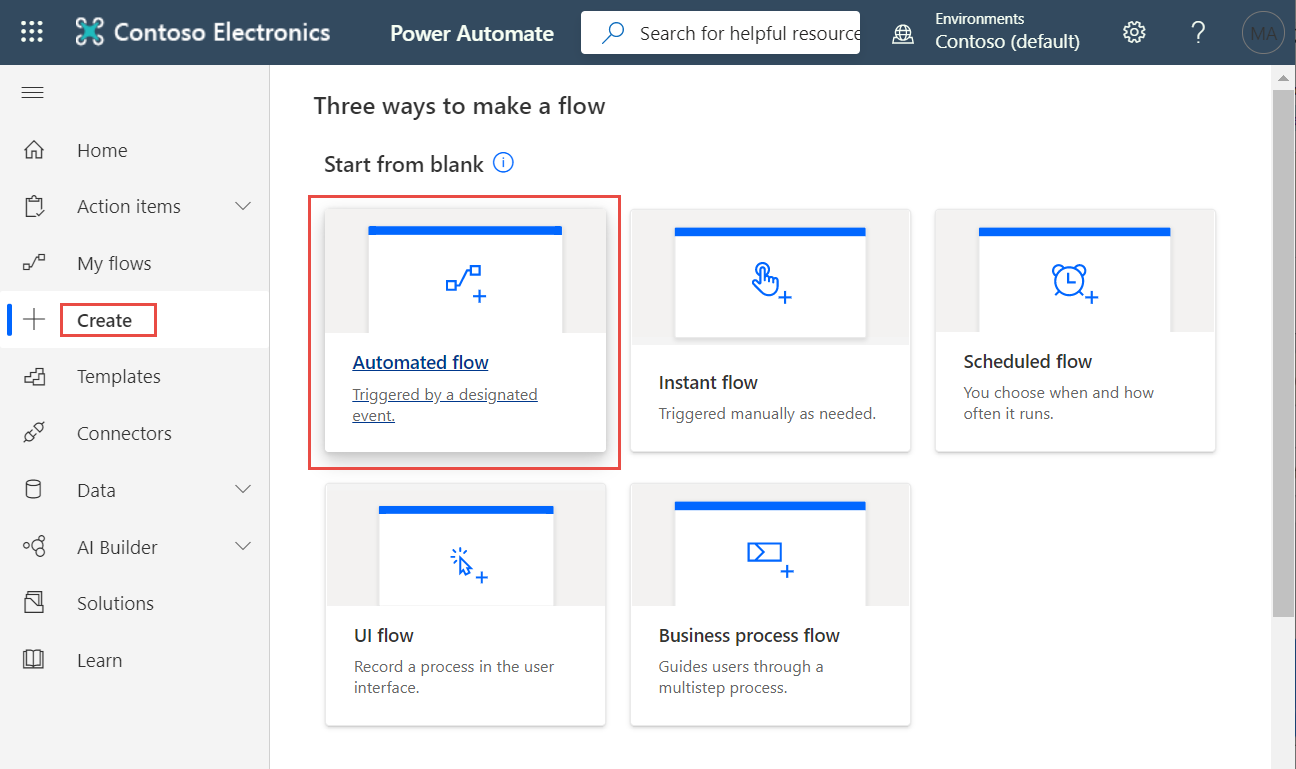
Task: Open Learn in sidebar
Action: tap(100, 660)
